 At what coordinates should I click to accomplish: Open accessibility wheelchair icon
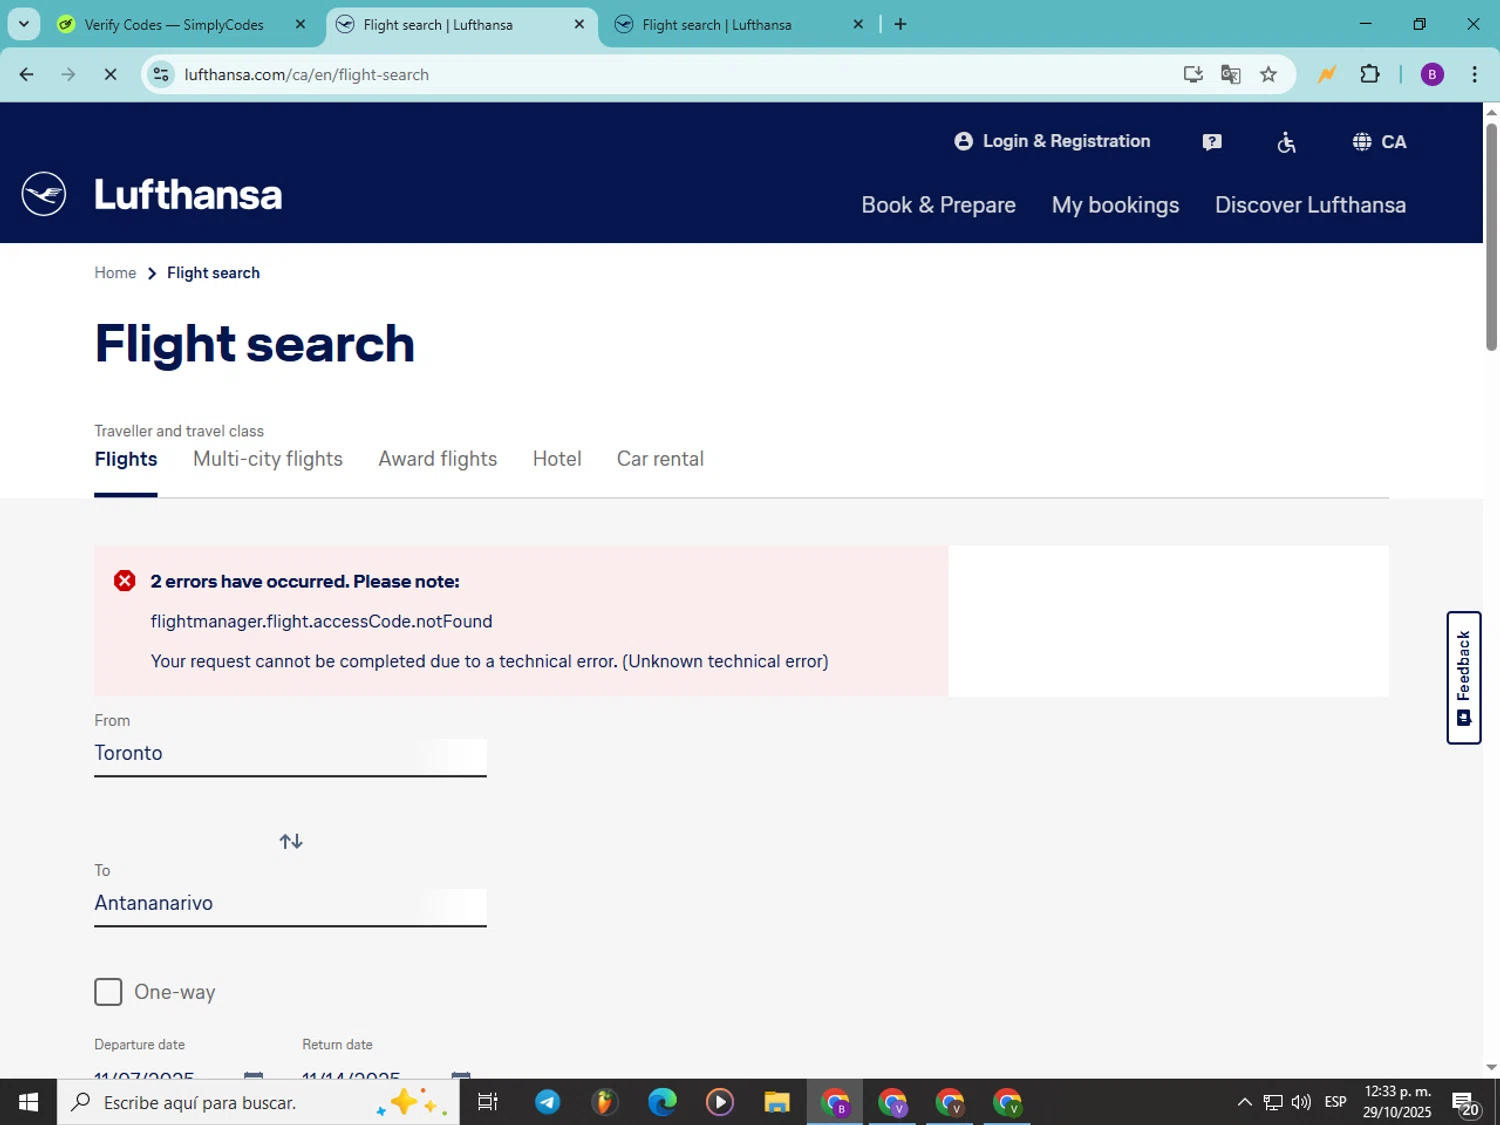coord(1286,142)
